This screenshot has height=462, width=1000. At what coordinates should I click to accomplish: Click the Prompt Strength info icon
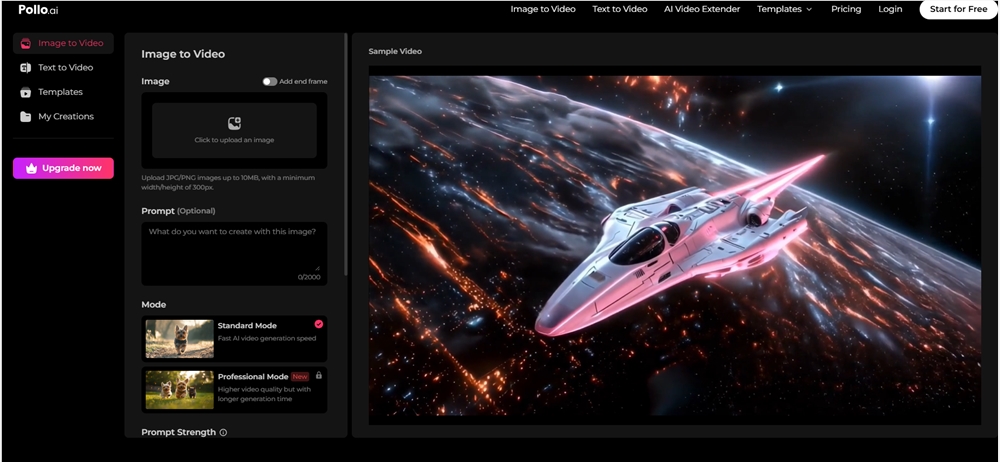tap(223, 433)
